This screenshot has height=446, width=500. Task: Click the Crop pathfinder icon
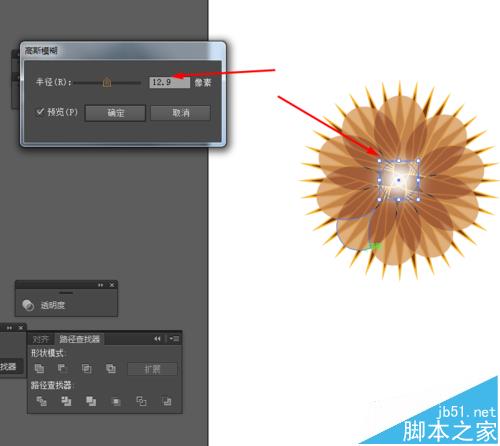(116, 401)
